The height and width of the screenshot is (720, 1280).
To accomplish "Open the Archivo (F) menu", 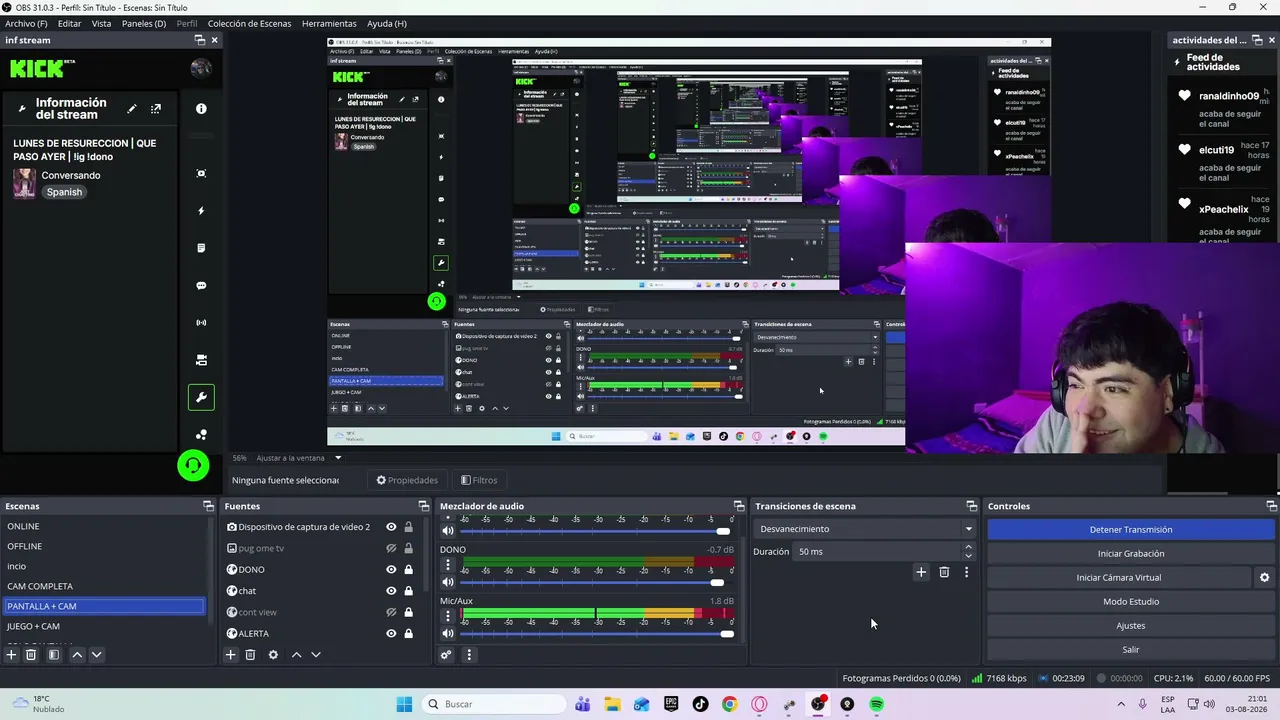I will pyautogui.click(x=26, y=23).
